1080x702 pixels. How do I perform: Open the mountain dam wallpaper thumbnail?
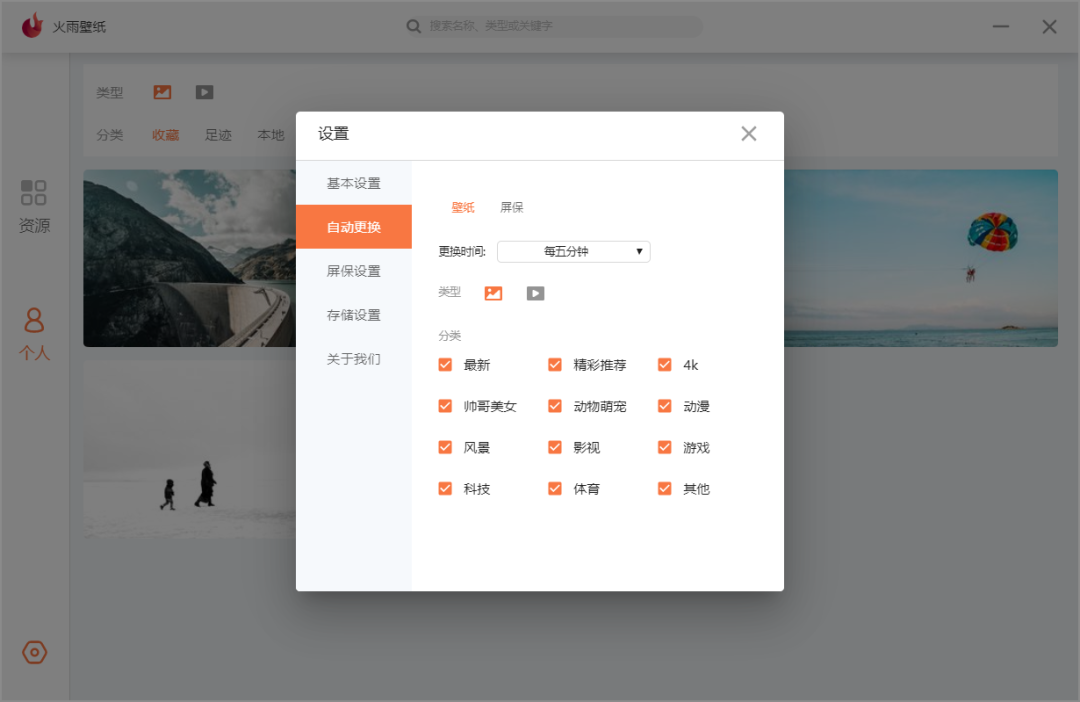[189, 258]
